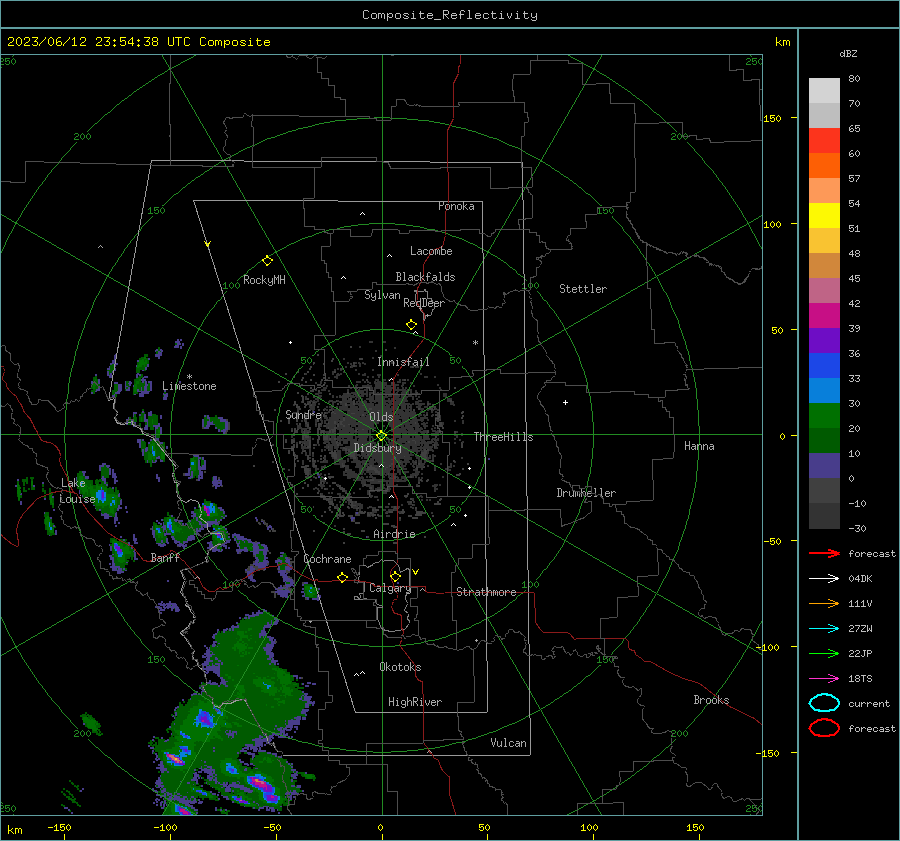Image resolution: width=900 pixels, height=841 pixels.
Task: Select the yellow diamond marker near RockyMH
Action: coord(267,261)
